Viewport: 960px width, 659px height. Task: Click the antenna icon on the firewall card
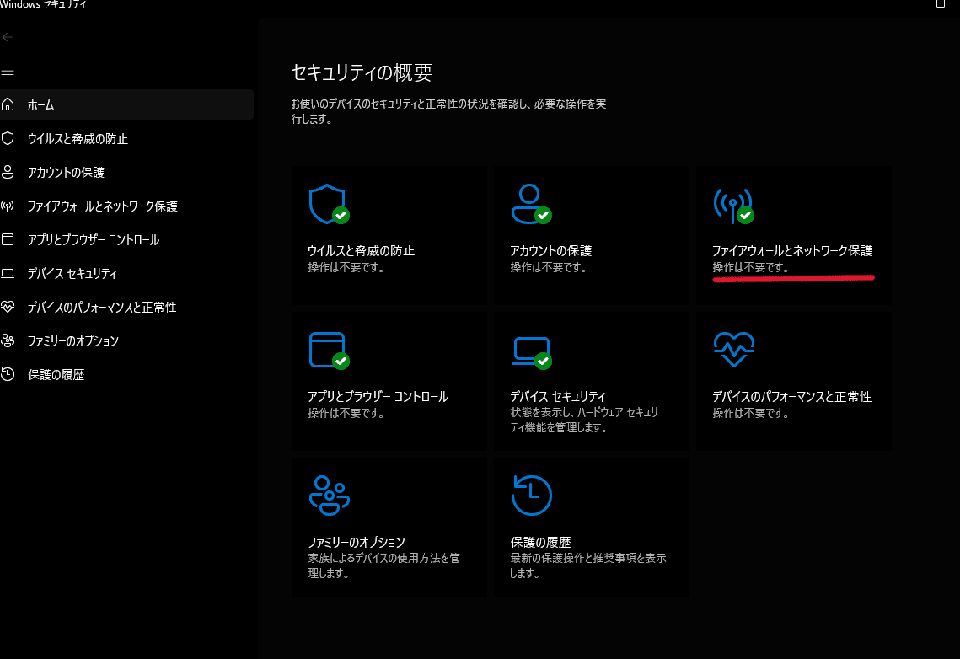pyautogui.click(x=733, y=205)
